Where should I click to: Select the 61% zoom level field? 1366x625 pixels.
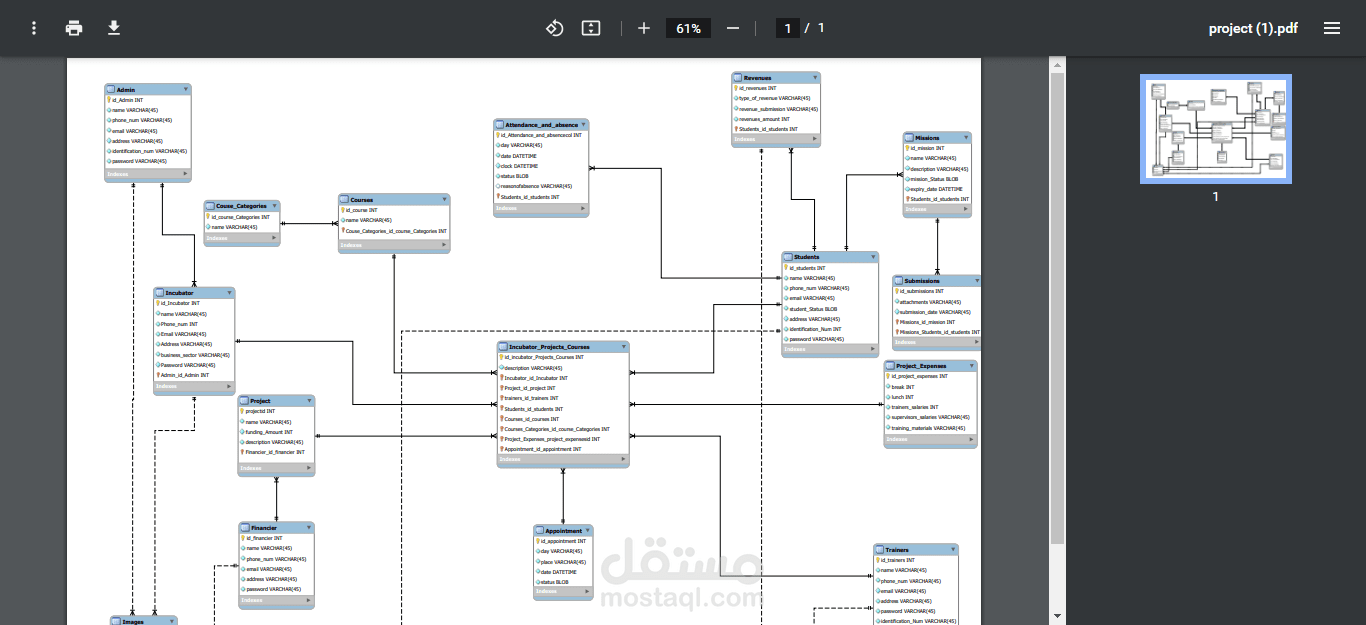(x=688, y=28)
